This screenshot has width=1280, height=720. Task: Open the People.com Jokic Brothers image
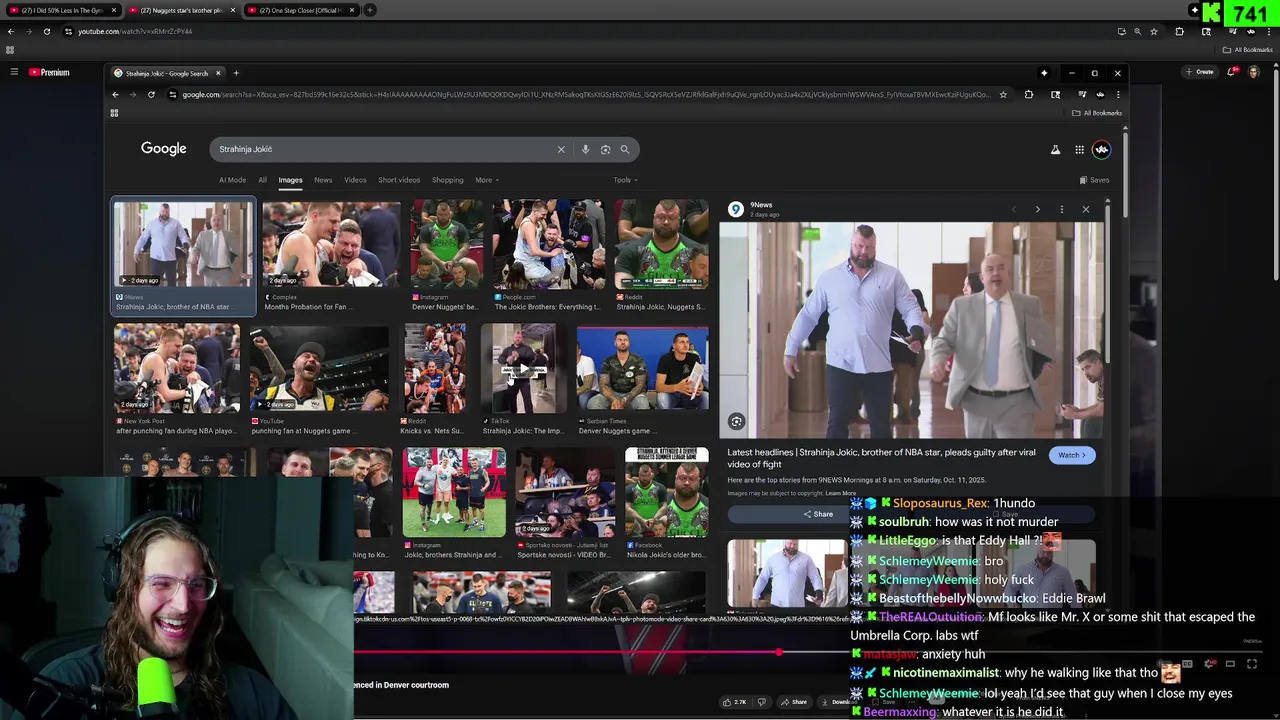coord(548,256)
